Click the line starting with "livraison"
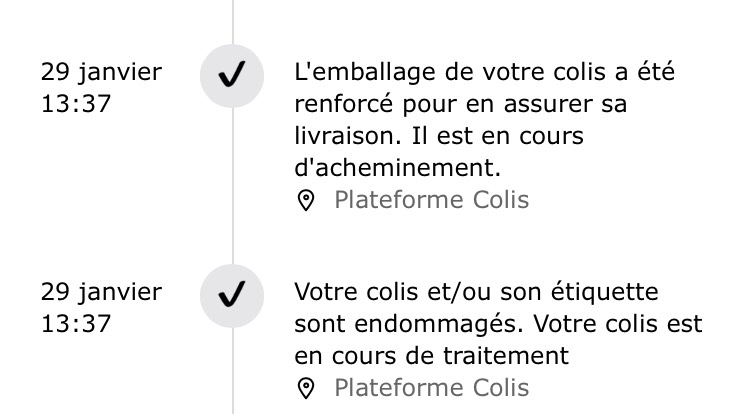733x414 pixels. coord(439,135)
